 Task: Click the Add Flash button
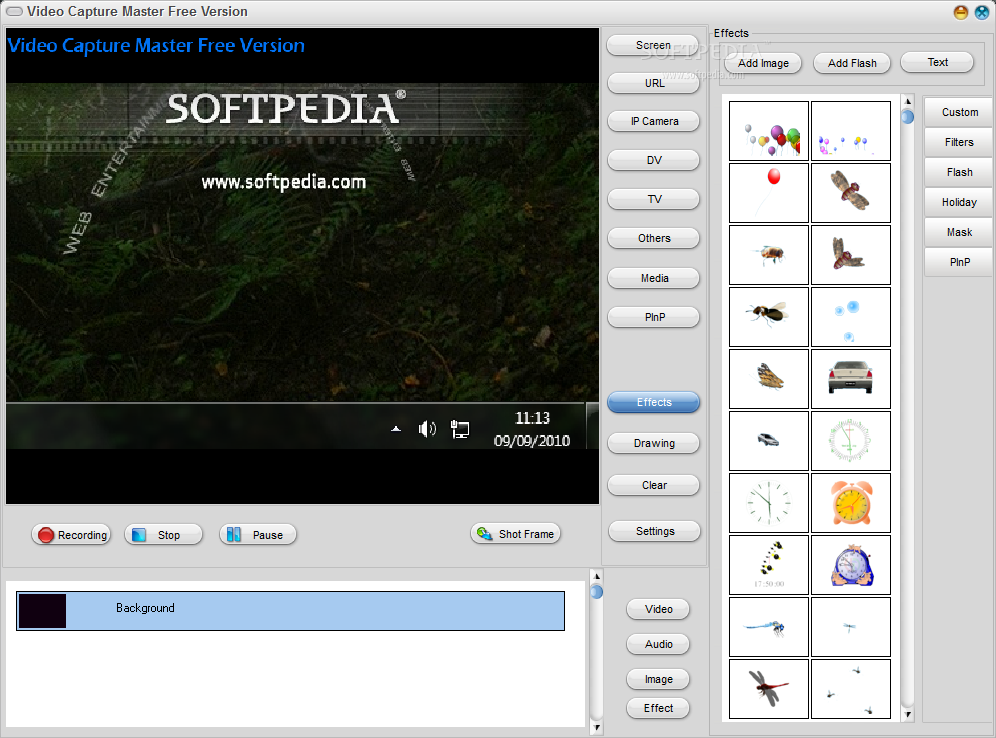(852, 63)
